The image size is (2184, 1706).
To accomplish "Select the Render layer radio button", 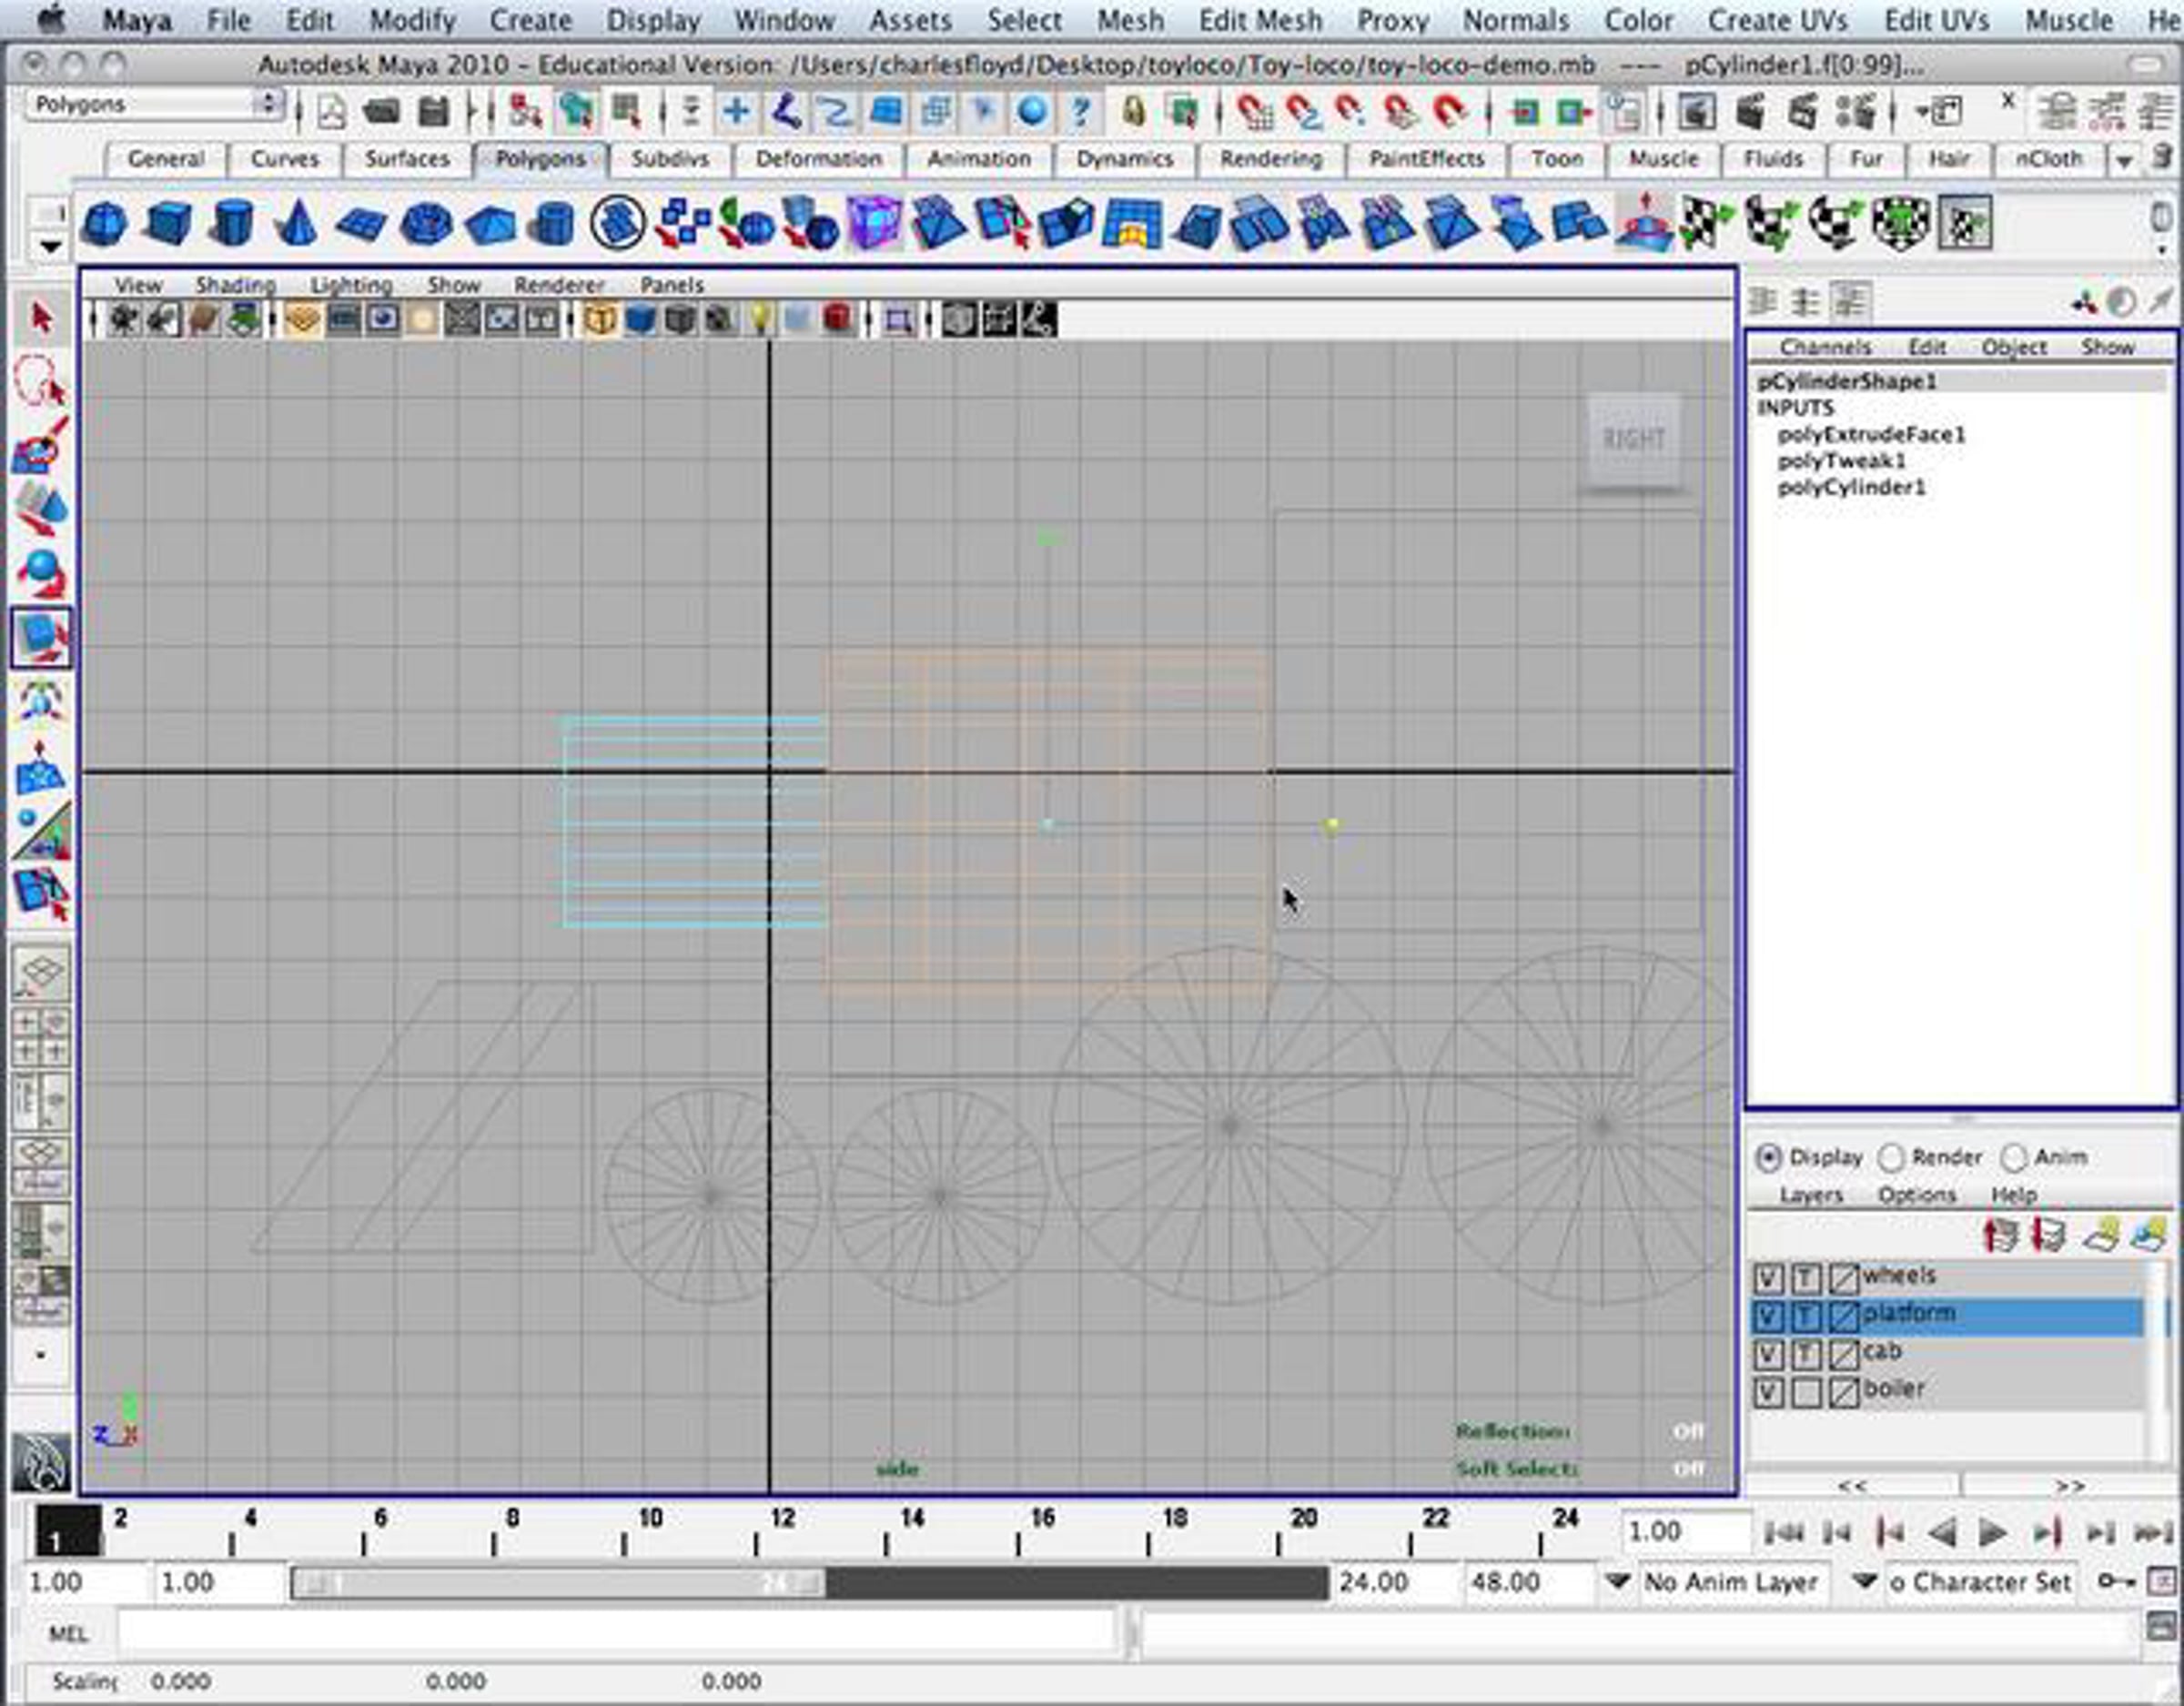I will pyautogui.click(x=1891, y=1157).
